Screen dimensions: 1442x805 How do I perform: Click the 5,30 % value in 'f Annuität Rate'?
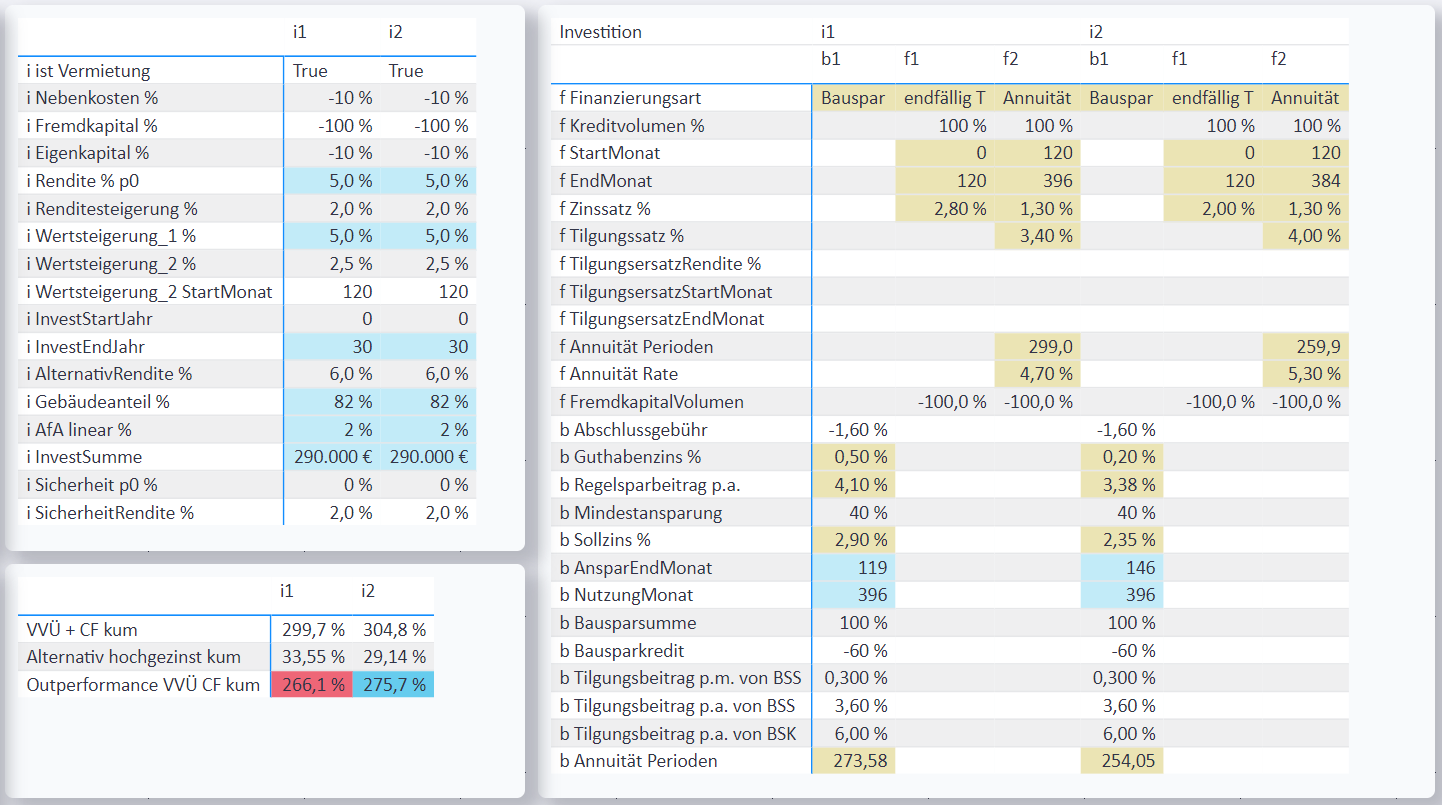[1306, 374]
